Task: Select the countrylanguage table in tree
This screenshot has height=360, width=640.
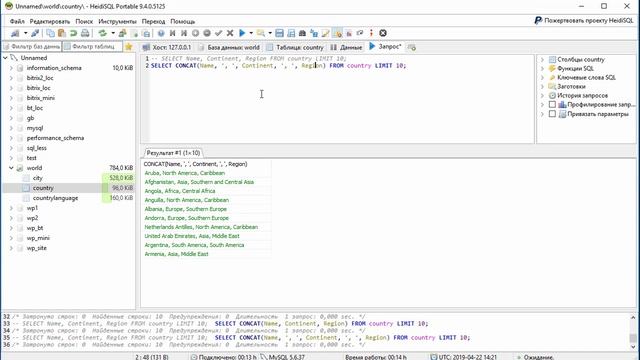Action: [55, 198]
